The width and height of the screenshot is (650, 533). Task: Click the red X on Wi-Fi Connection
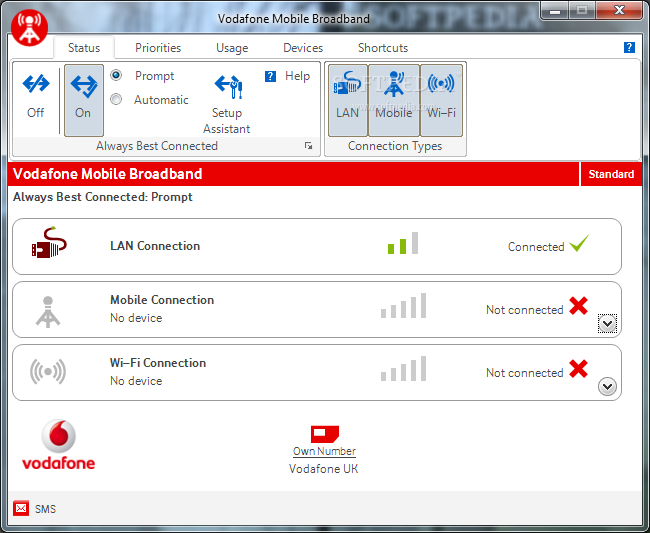pos(578,369)
